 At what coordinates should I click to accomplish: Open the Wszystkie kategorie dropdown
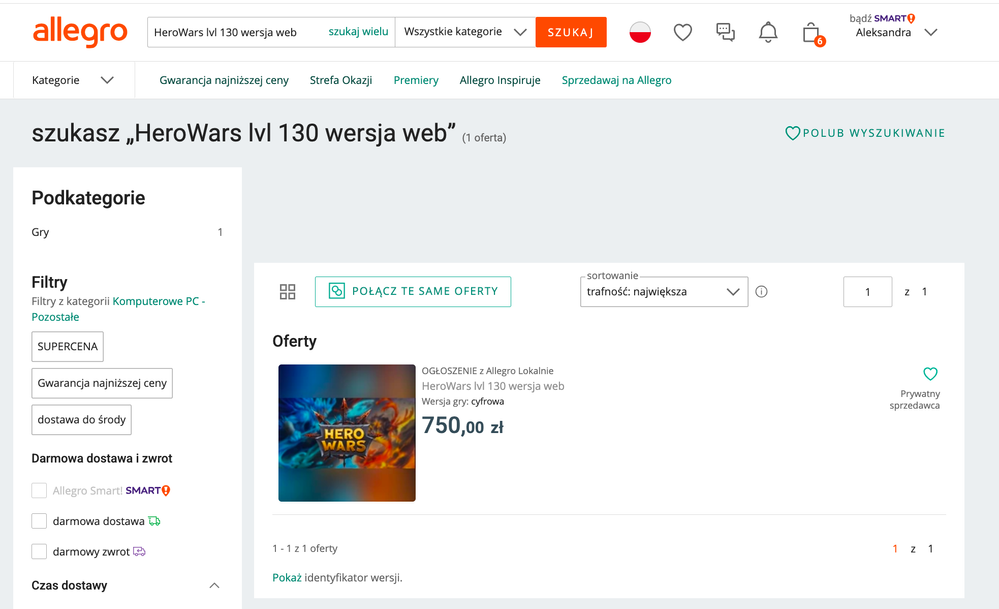[465, 32]
